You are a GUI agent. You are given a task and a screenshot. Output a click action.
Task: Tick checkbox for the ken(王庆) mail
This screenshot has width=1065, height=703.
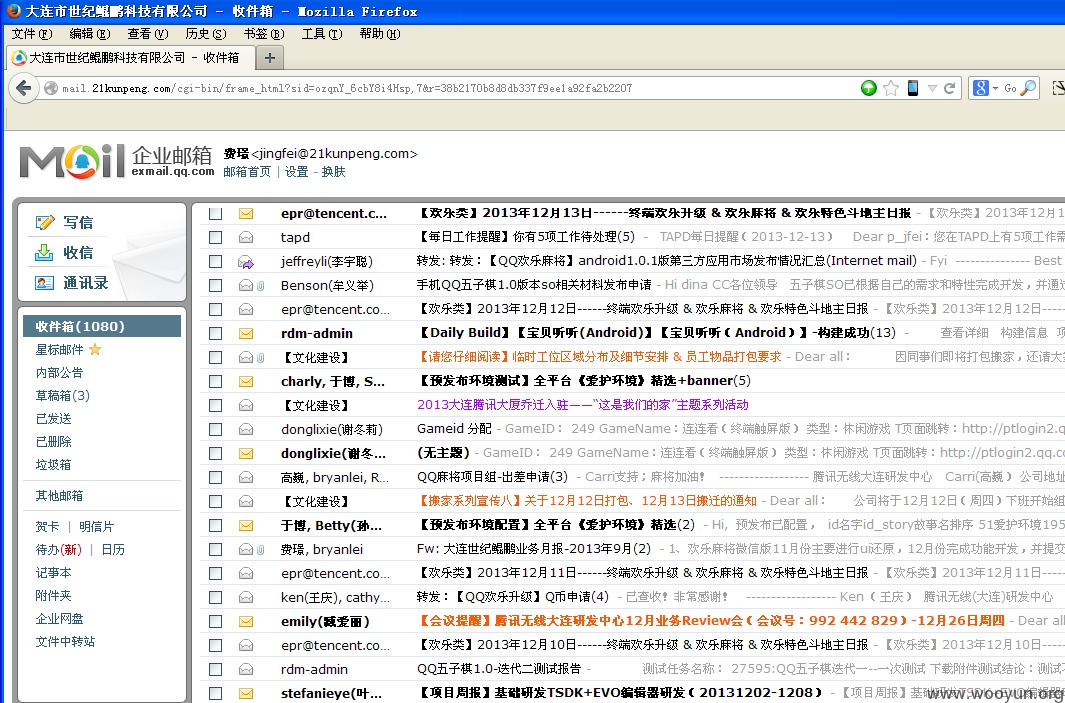click(215, 598)
